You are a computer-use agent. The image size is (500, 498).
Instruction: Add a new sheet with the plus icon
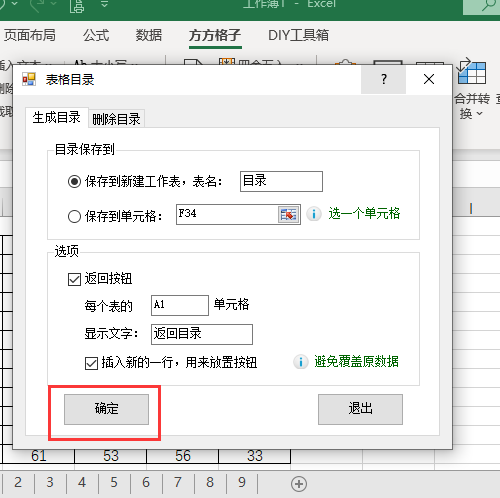[x=299, y=484]
